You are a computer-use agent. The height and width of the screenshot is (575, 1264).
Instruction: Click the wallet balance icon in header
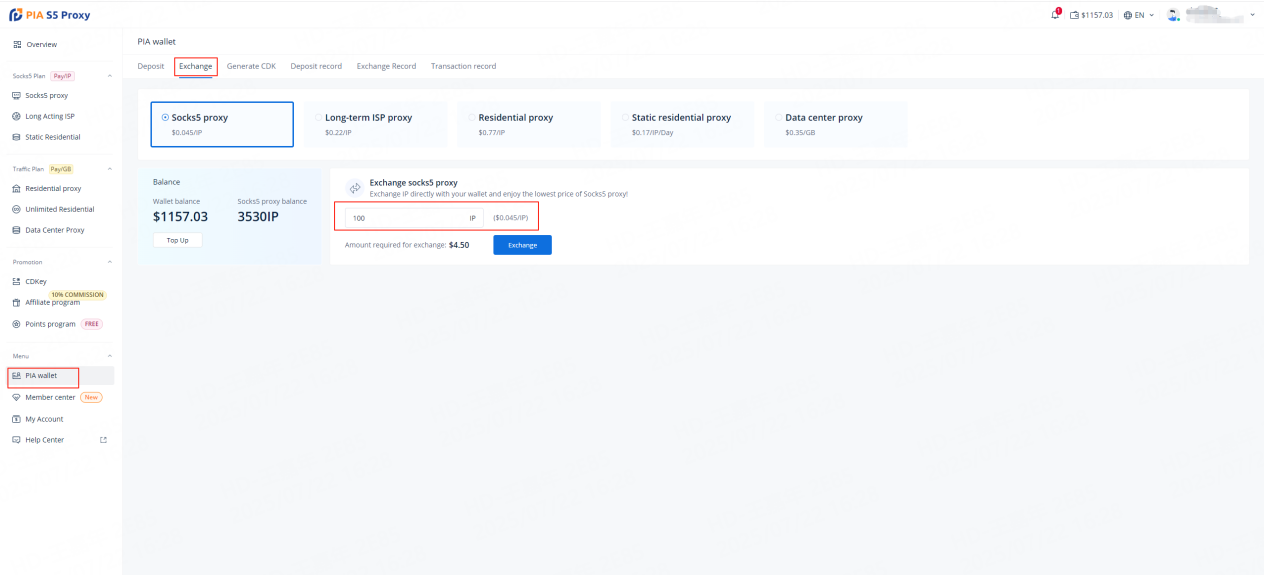[1074, 15]
